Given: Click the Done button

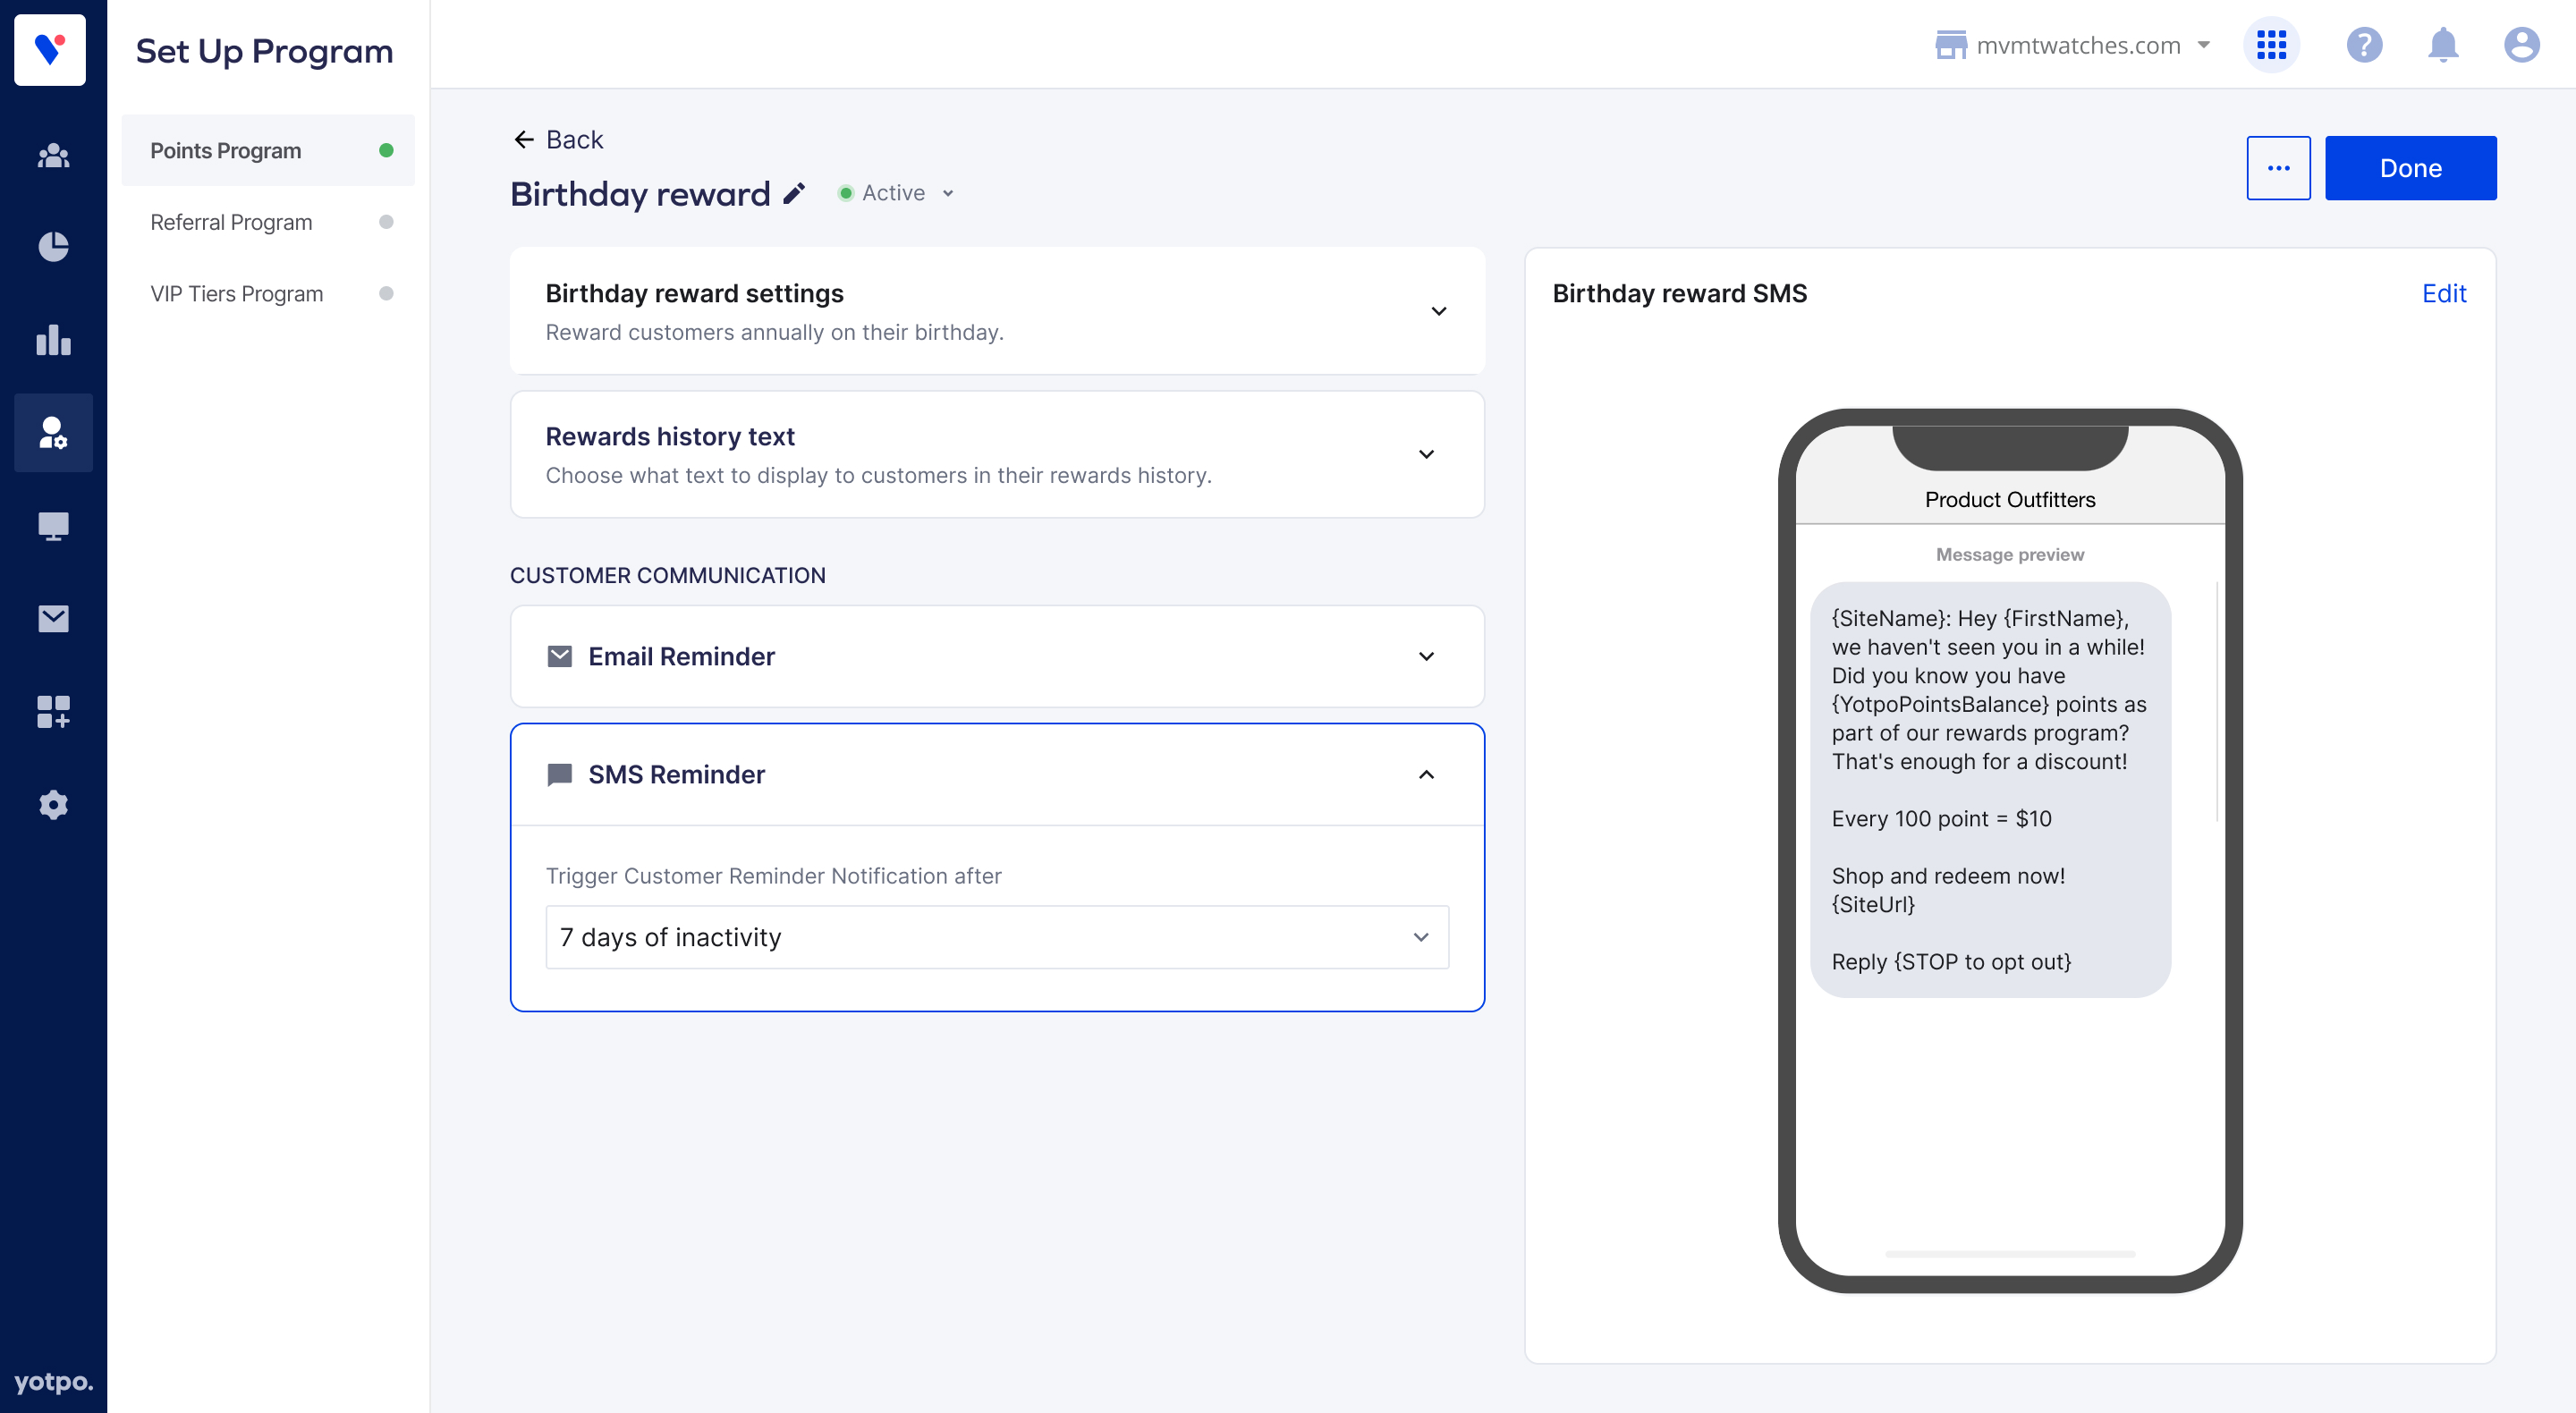Looking at the screenshot, I should 2409,168.
